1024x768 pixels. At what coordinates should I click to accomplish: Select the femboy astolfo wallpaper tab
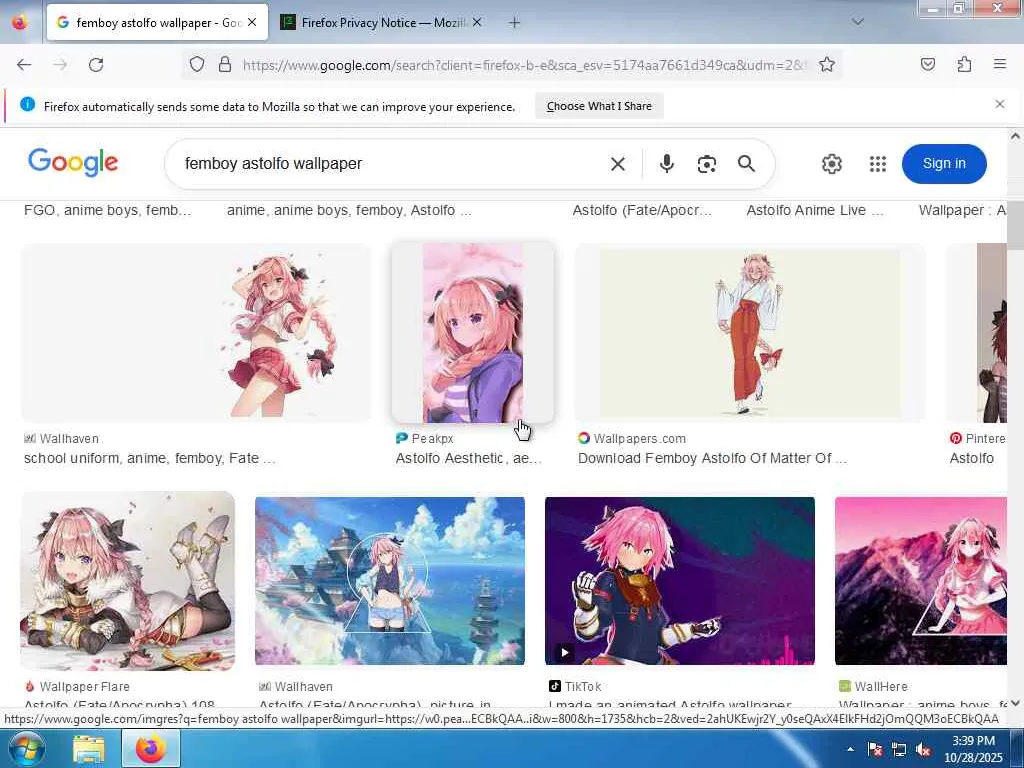click(157, 22)
